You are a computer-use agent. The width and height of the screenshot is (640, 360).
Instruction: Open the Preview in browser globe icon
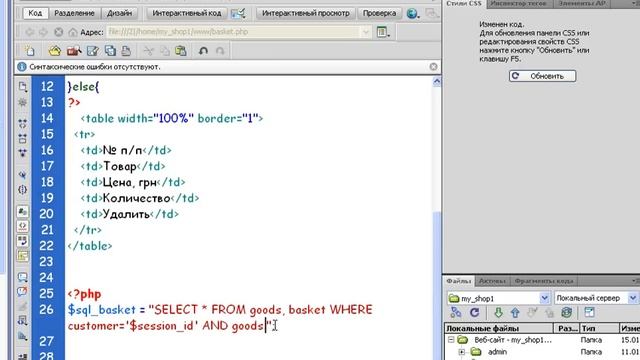413,13
